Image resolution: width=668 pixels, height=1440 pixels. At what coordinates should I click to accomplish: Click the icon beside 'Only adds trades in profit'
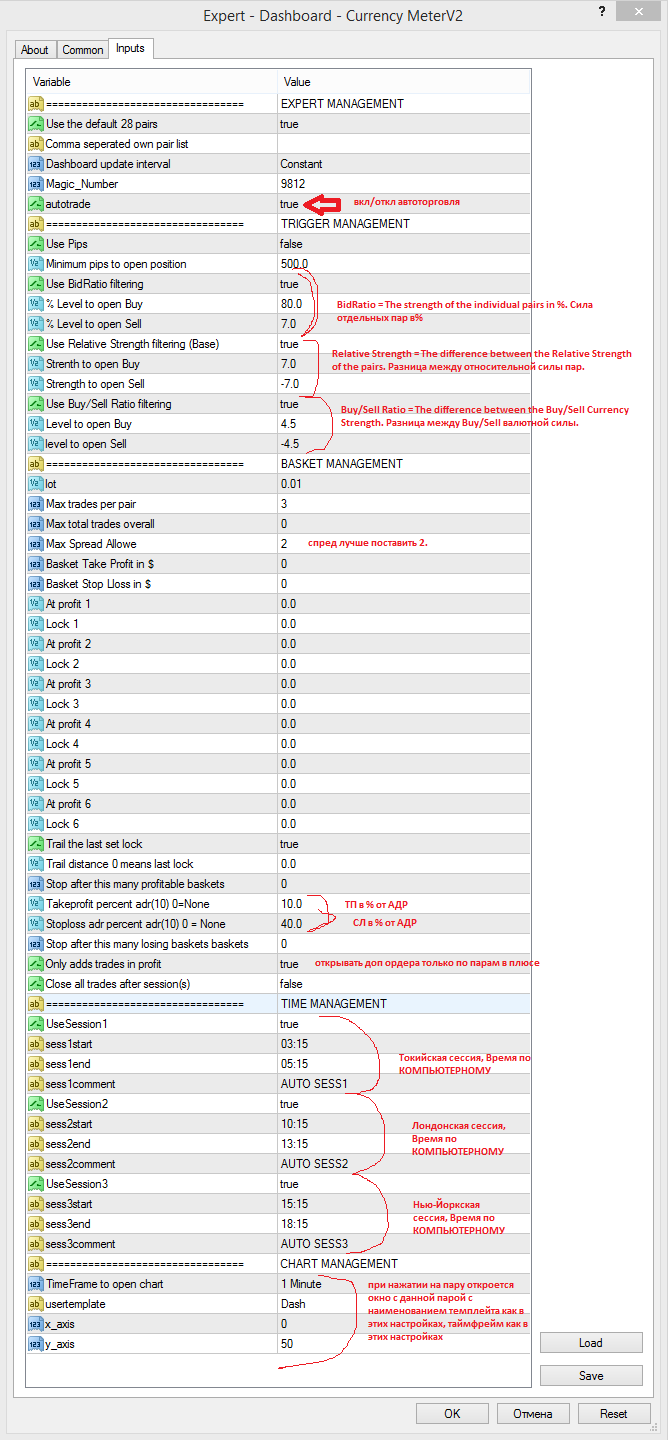click(x=35, y=964)
